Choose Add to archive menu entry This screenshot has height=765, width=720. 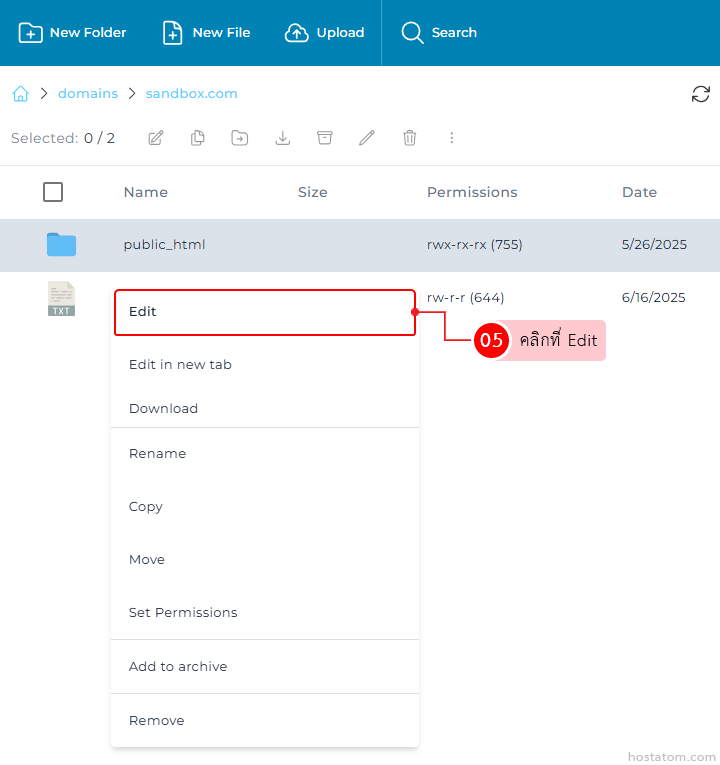(178, 667)
